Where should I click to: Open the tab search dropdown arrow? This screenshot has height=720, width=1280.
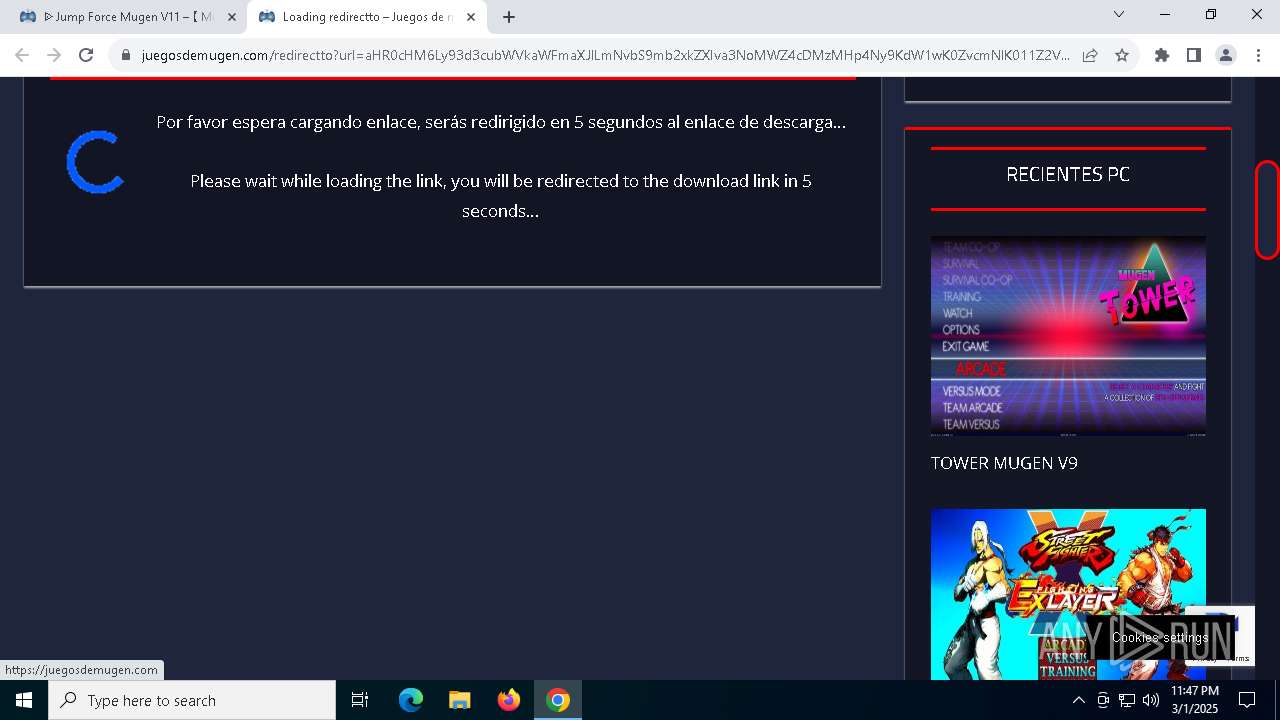point(1119,14)
